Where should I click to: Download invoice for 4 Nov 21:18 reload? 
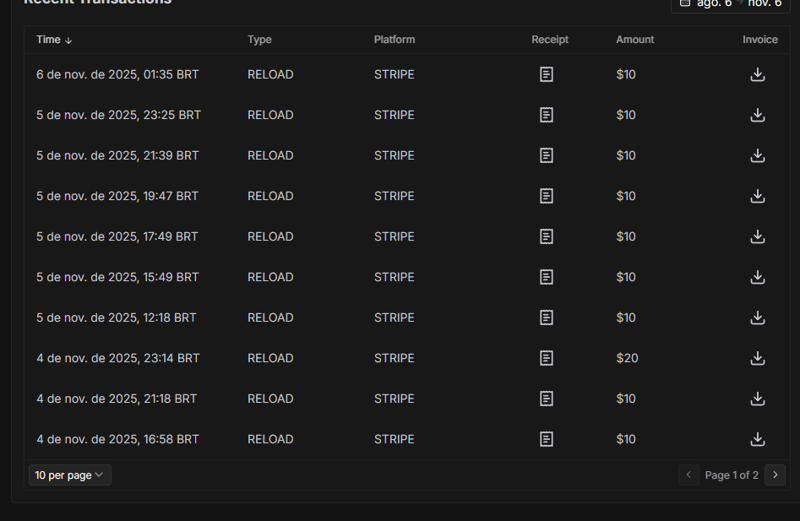[758, 399]
